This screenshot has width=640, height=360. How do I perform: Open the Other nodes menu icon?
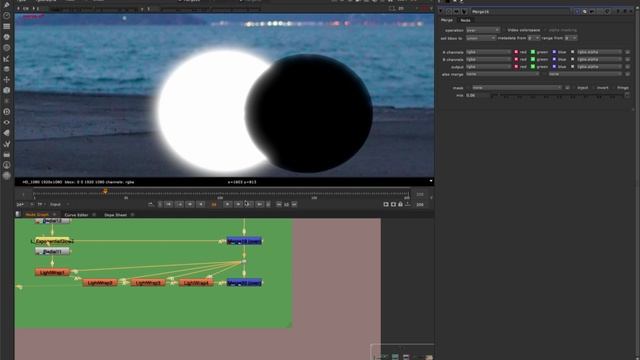7,155
